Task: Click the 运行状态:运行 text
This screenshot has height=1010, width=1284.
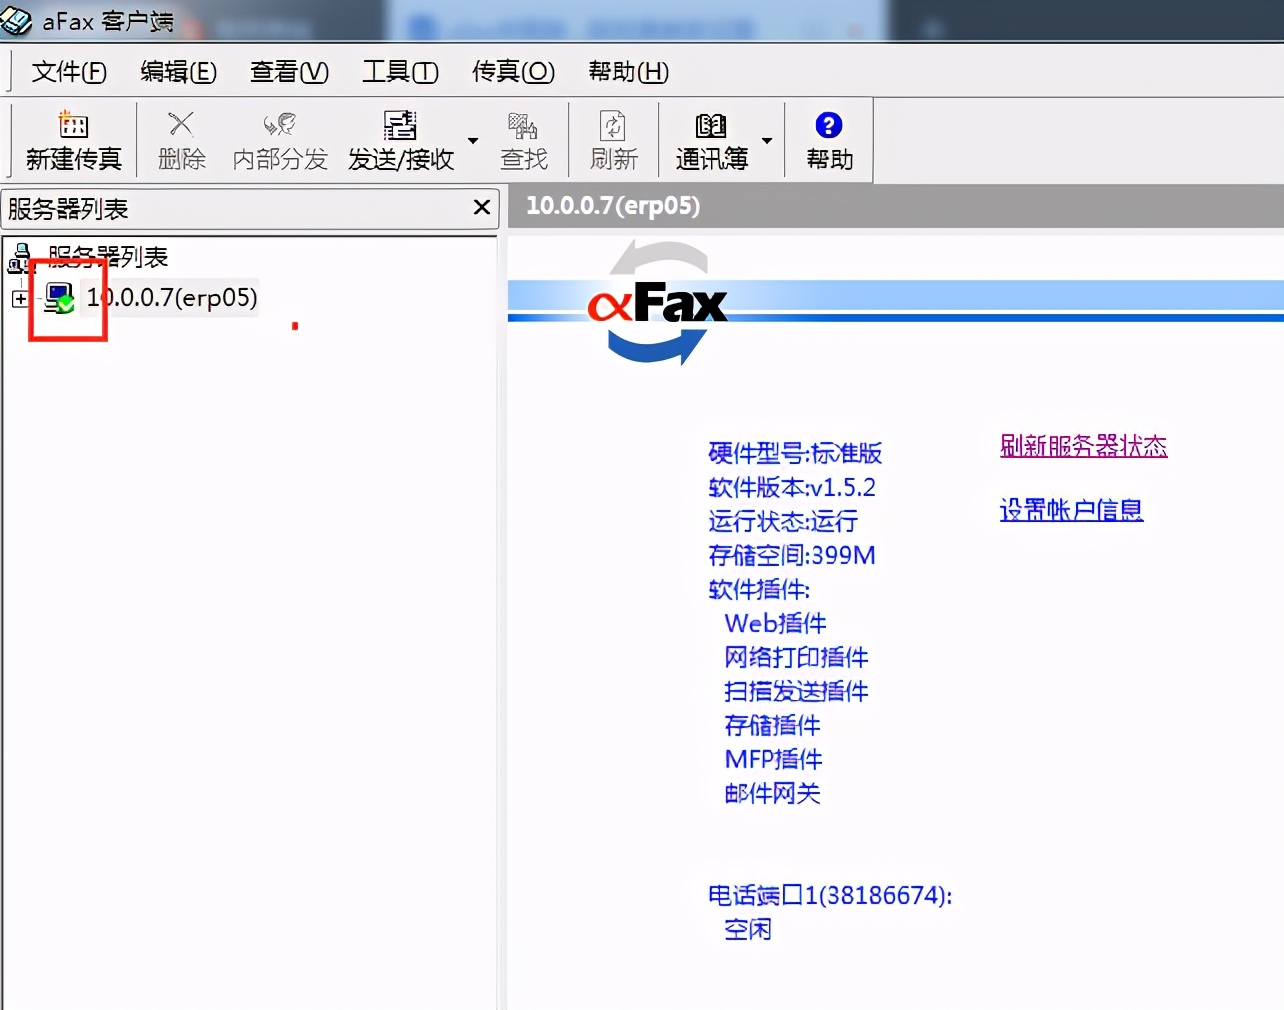Action: [x=783, y=521]
